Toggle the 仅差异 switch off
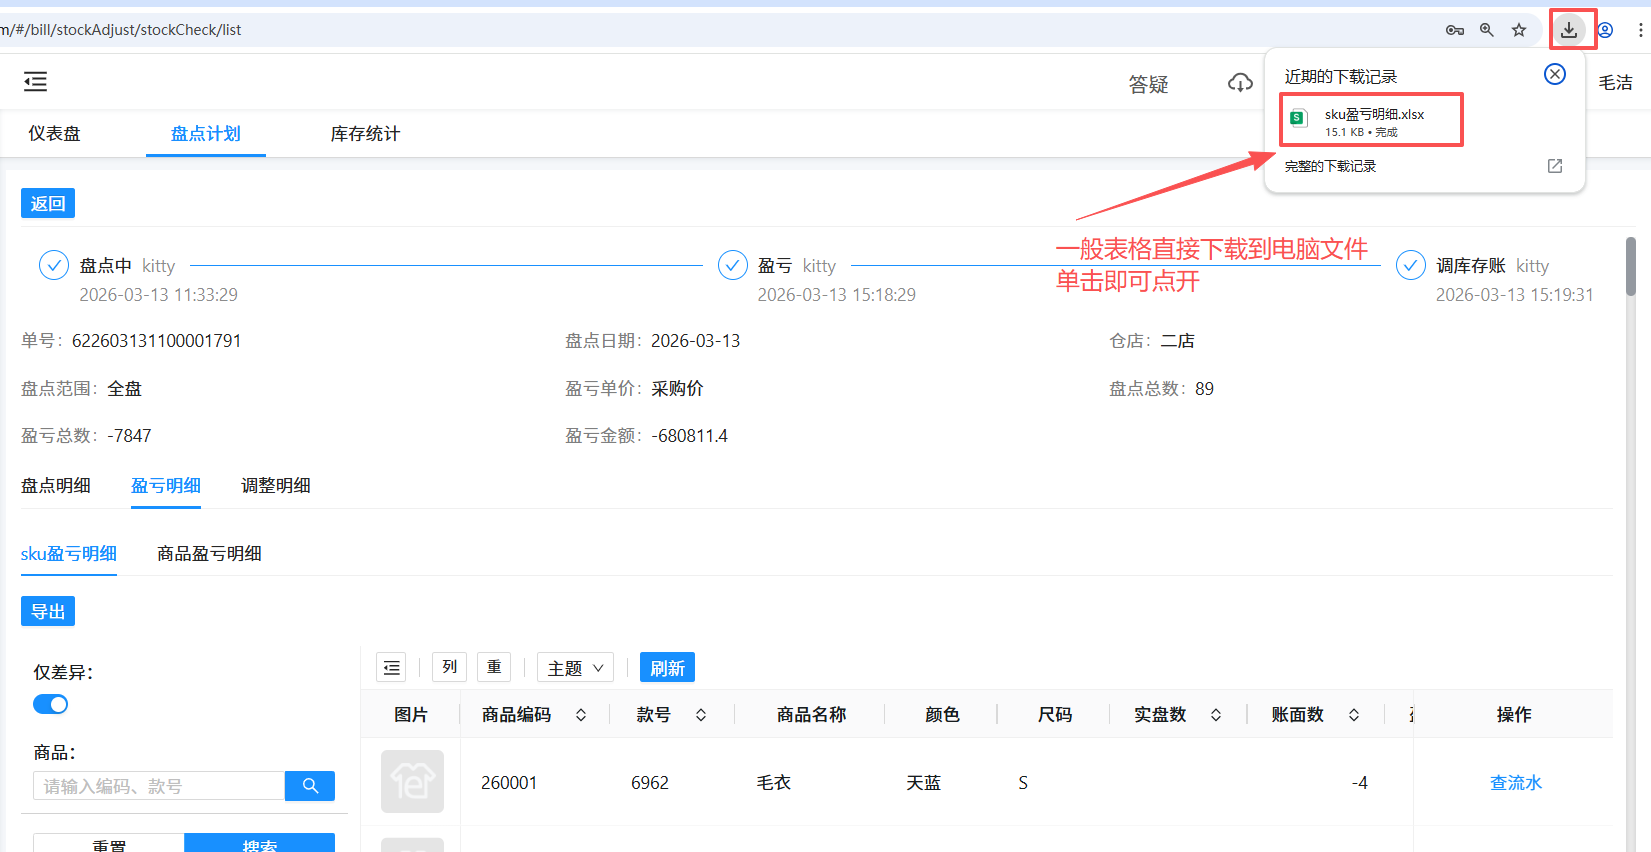 pos(51,704)
